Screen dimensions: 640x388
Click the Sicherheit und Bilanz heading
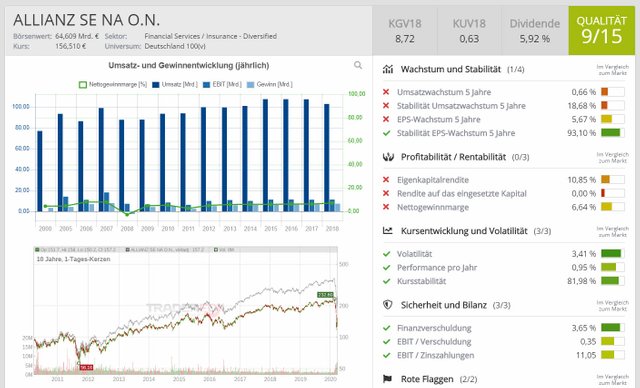click(444, 305)
